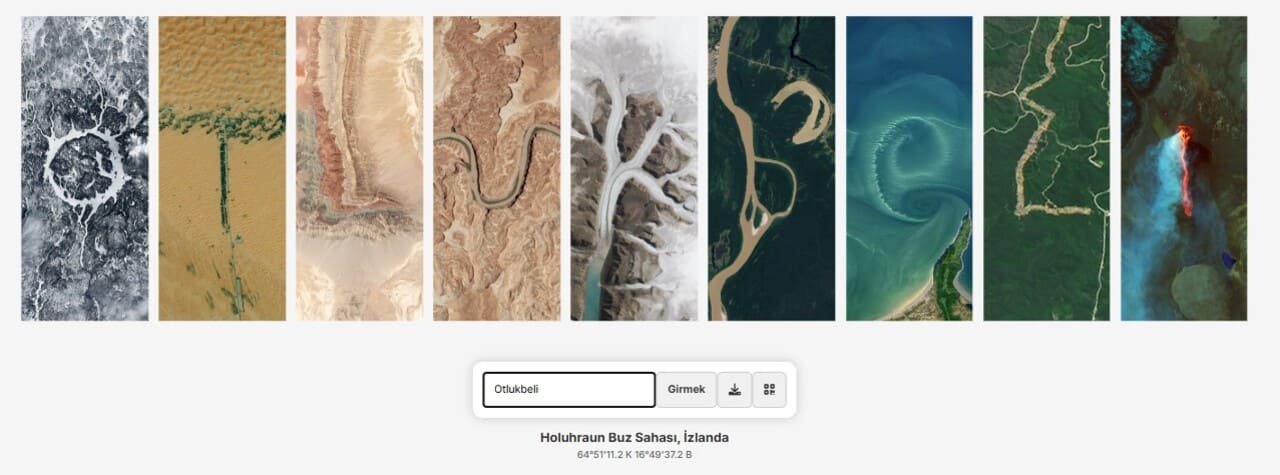This screenshot has width=1280, height=475.
Task: Focus the Otlukbeli text input field
Action: click(569, 390)
